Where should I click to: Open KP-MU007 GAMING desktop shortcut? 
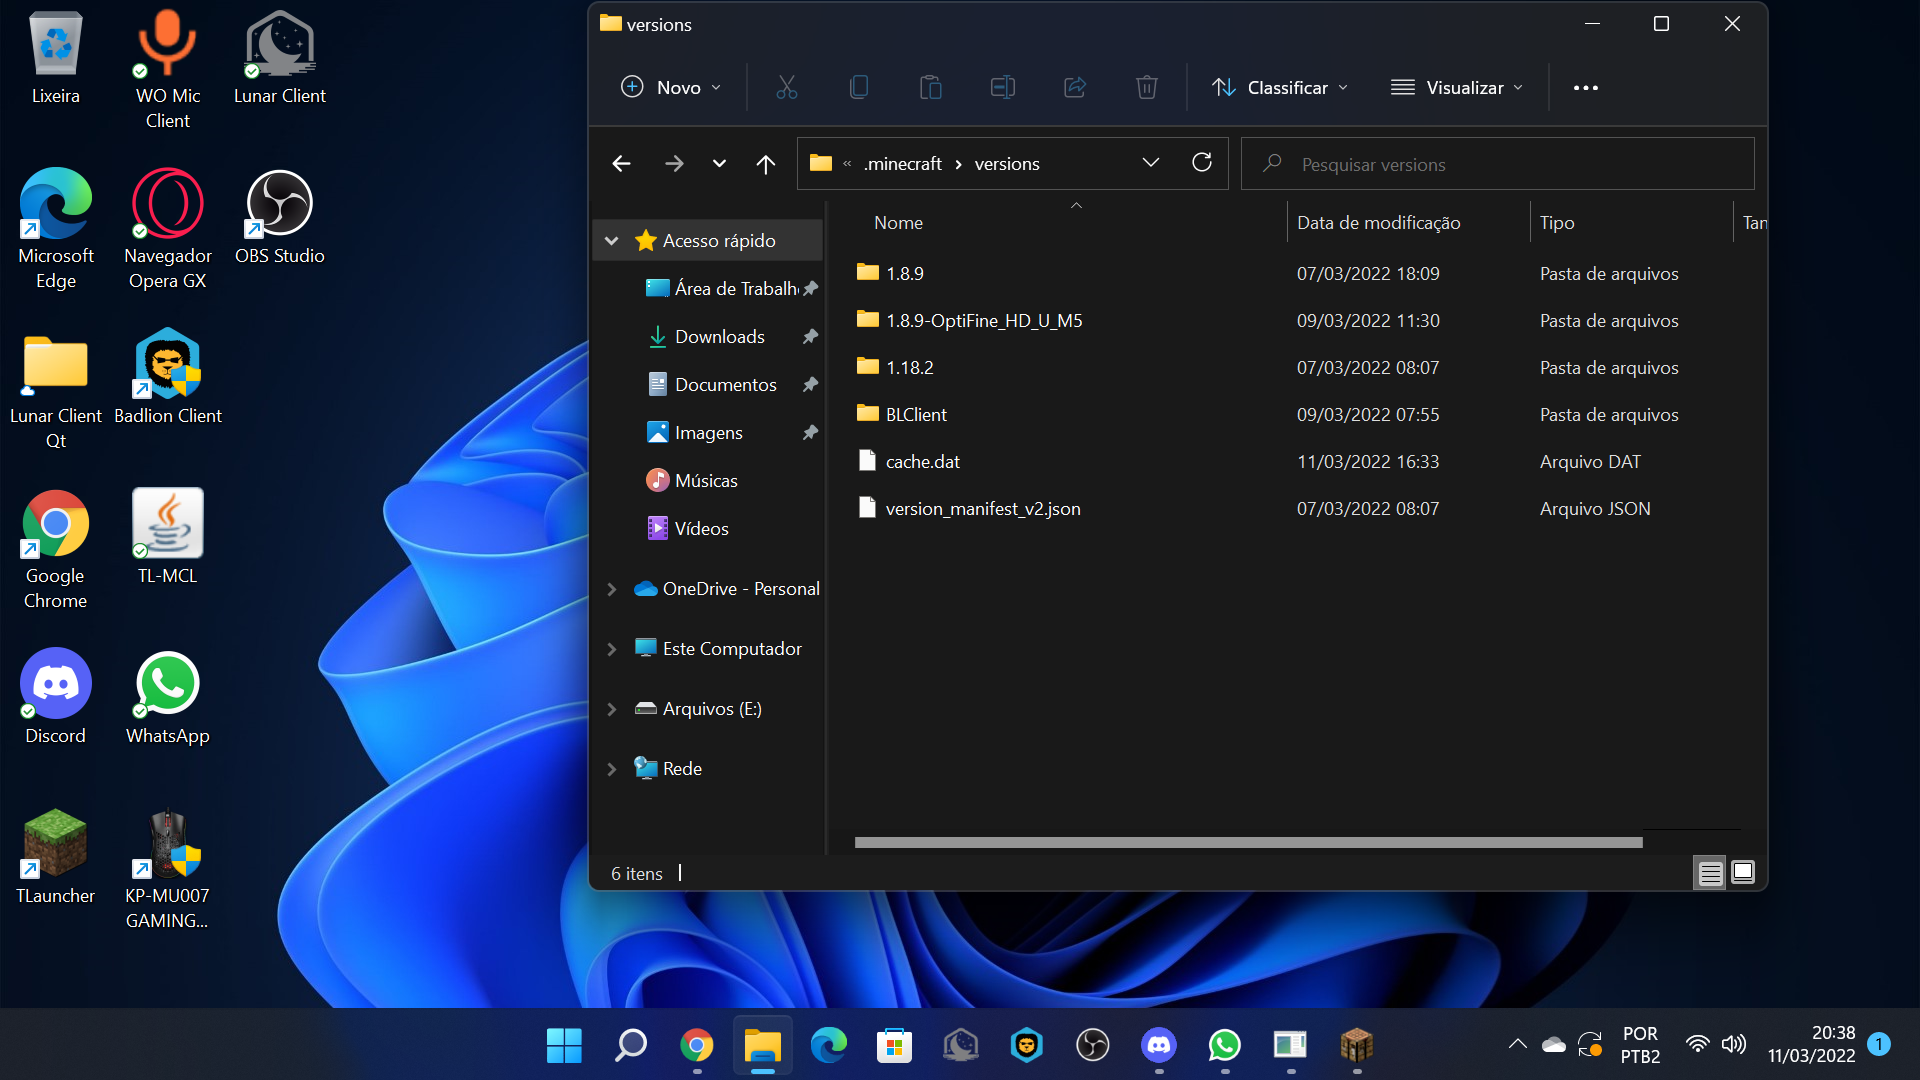[x=168, y=870]
